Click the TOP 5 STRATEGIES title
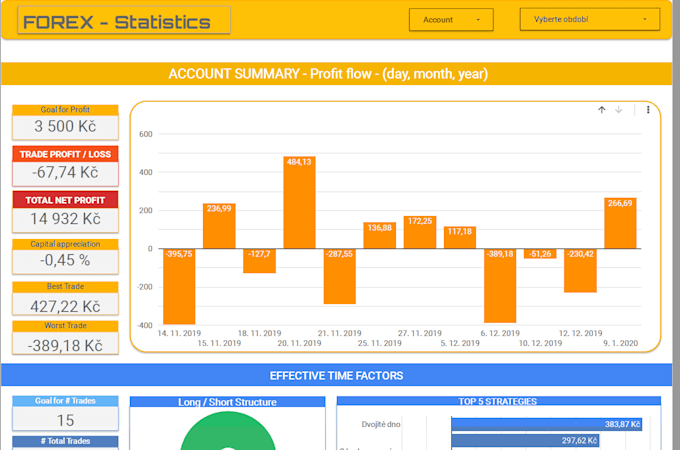 click(498, 401)
